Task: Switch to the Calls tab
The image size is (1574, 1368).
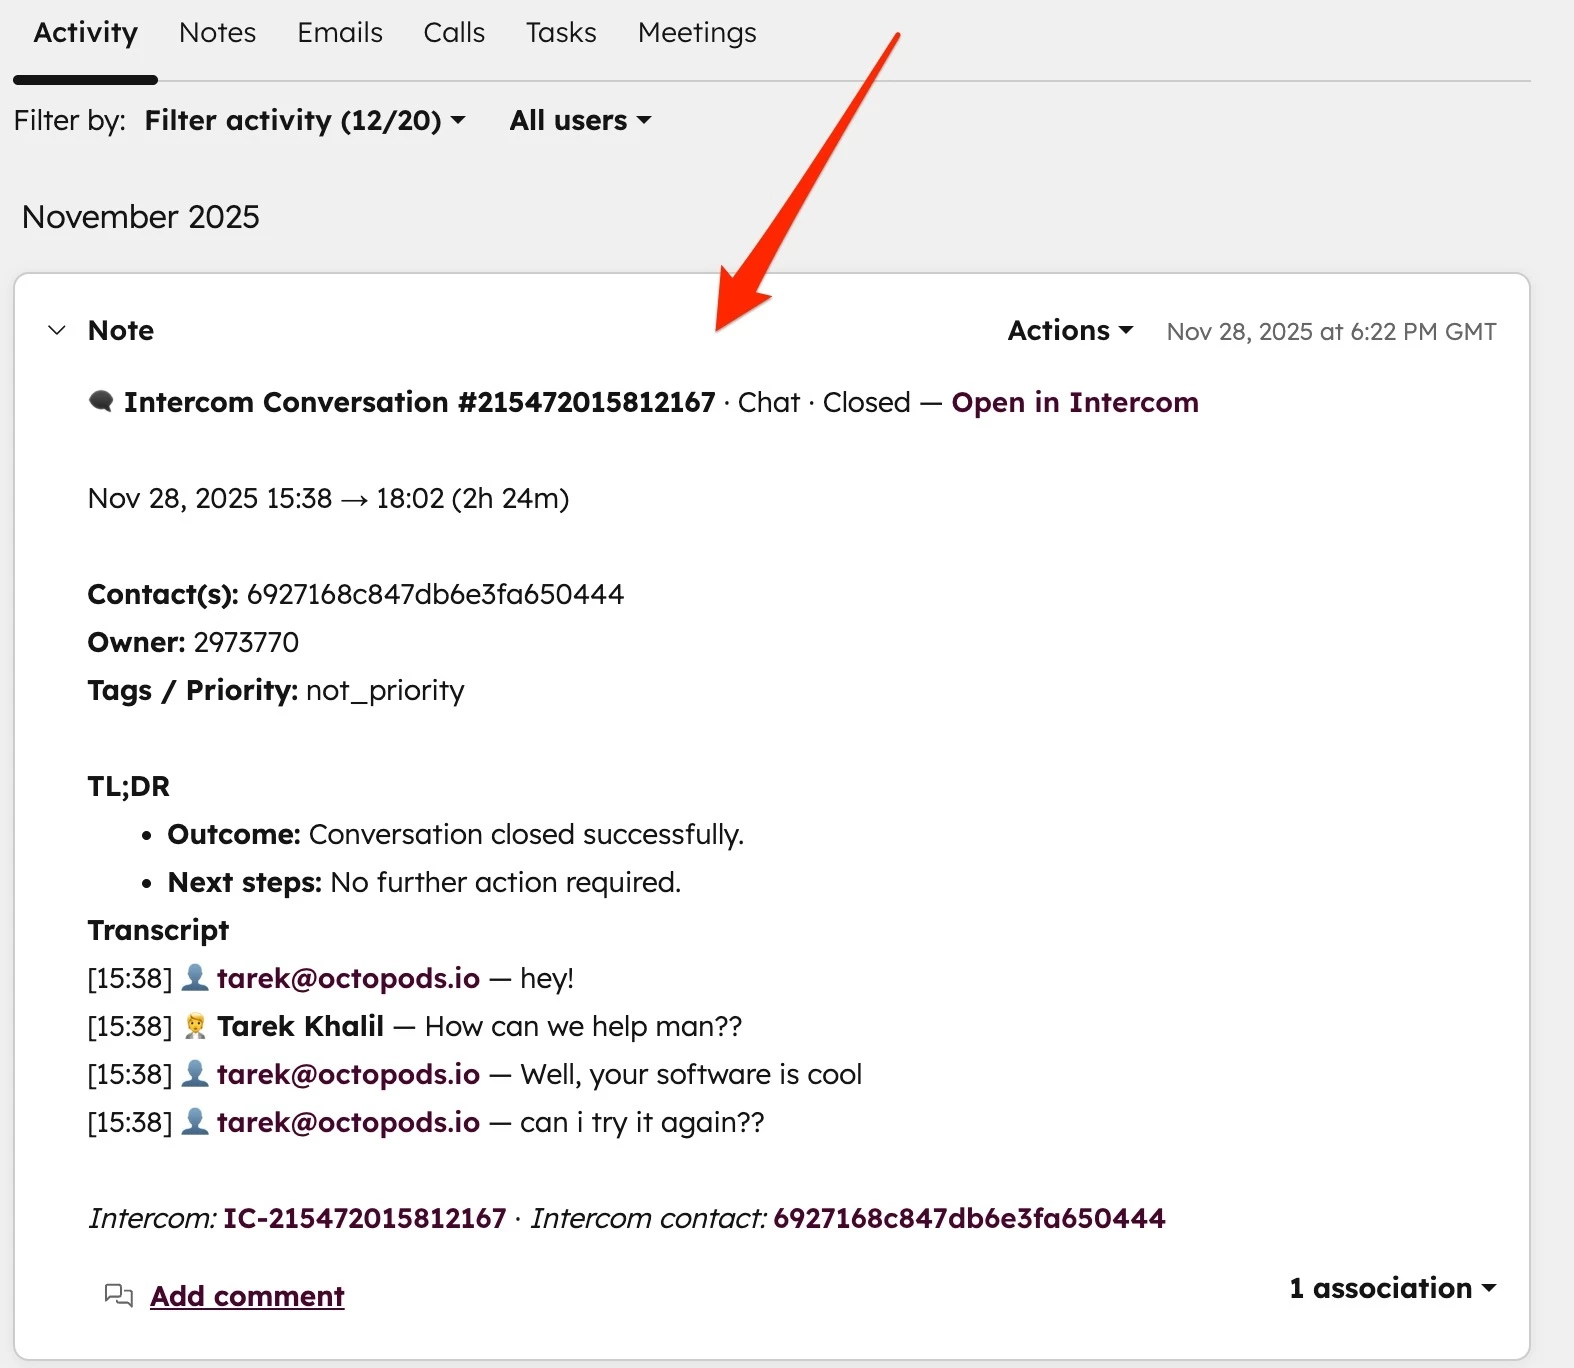Action: [x=454, y=33]
